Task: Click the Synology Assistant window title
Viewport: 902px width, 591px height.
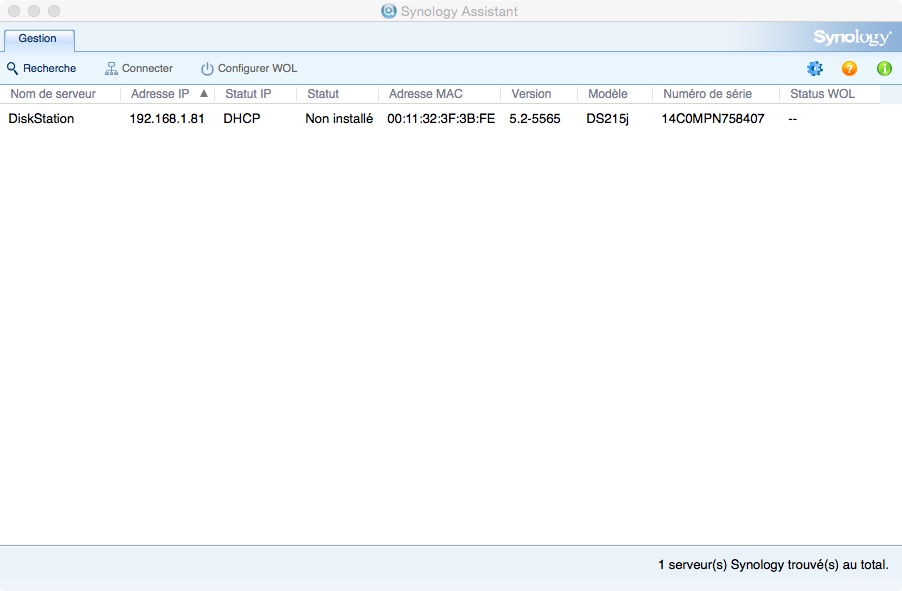Action: pos(459,12)
